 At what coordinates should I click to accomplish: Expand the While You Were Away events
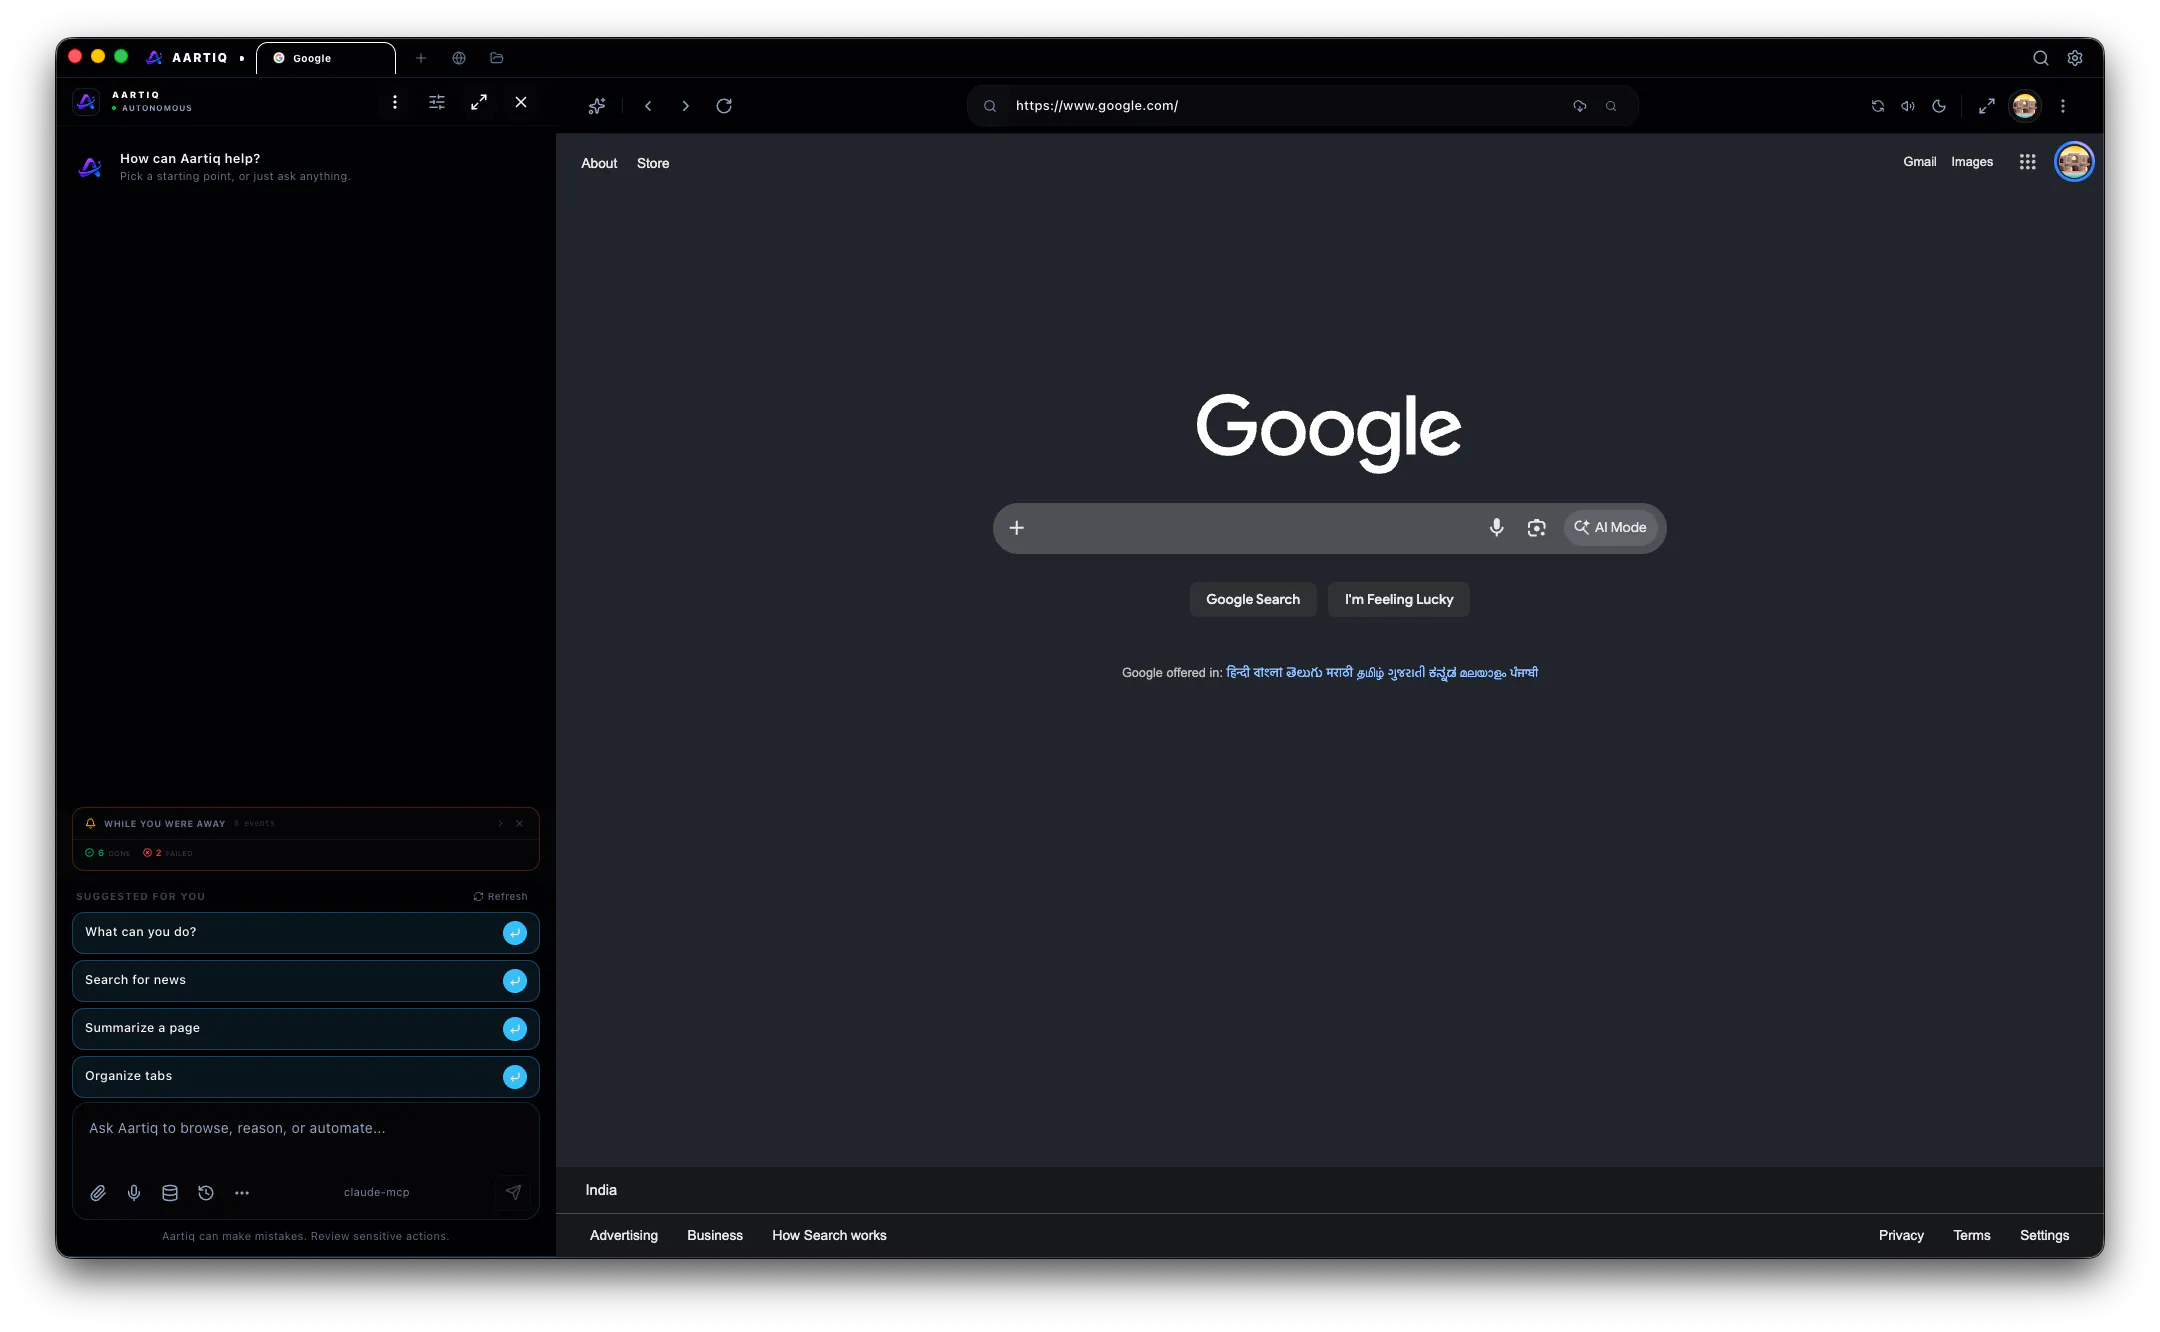pos(501,824)
